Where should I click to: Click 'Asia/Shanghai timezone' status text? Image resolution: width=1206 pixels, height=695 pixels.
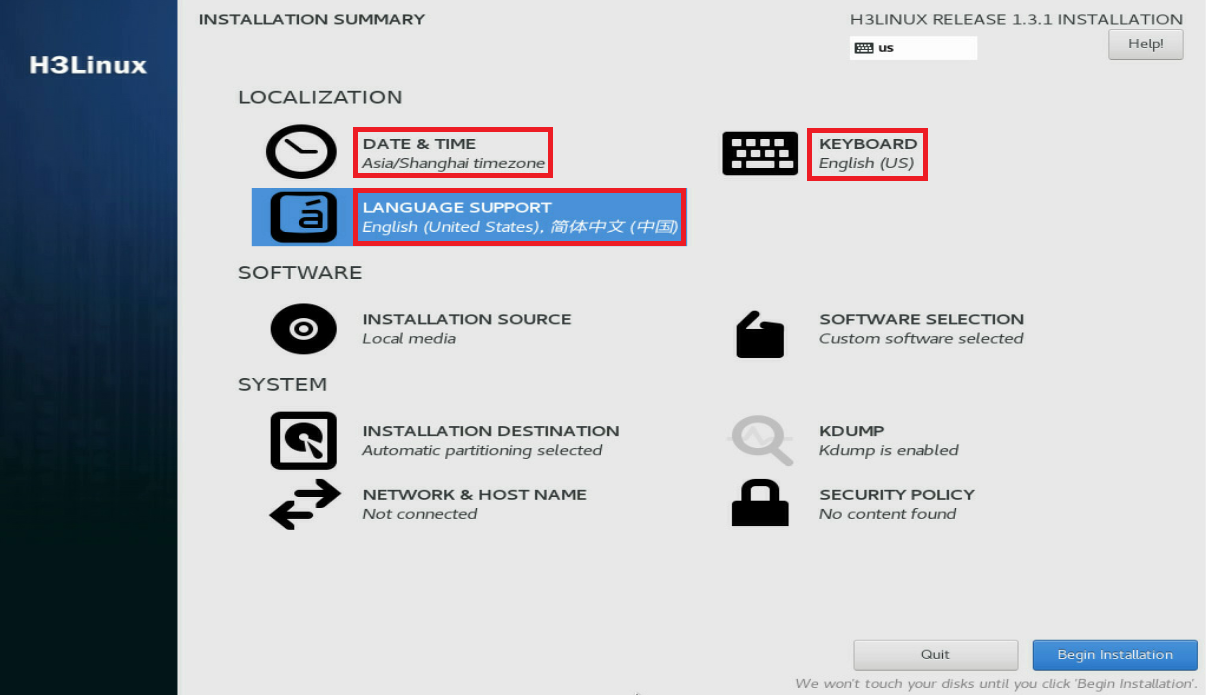pyautogui.click(x=454, y=163)
